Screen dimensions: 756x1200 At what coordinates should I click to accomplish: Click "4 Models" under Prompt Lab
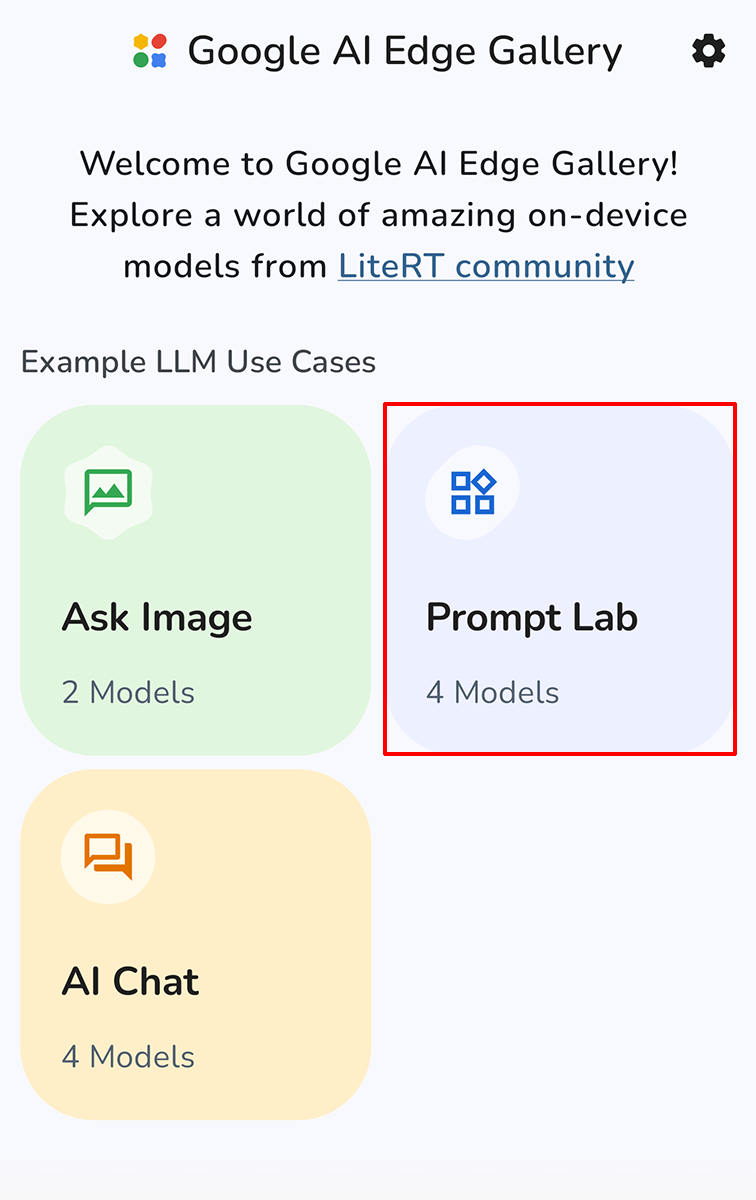(x=493, y=692)
